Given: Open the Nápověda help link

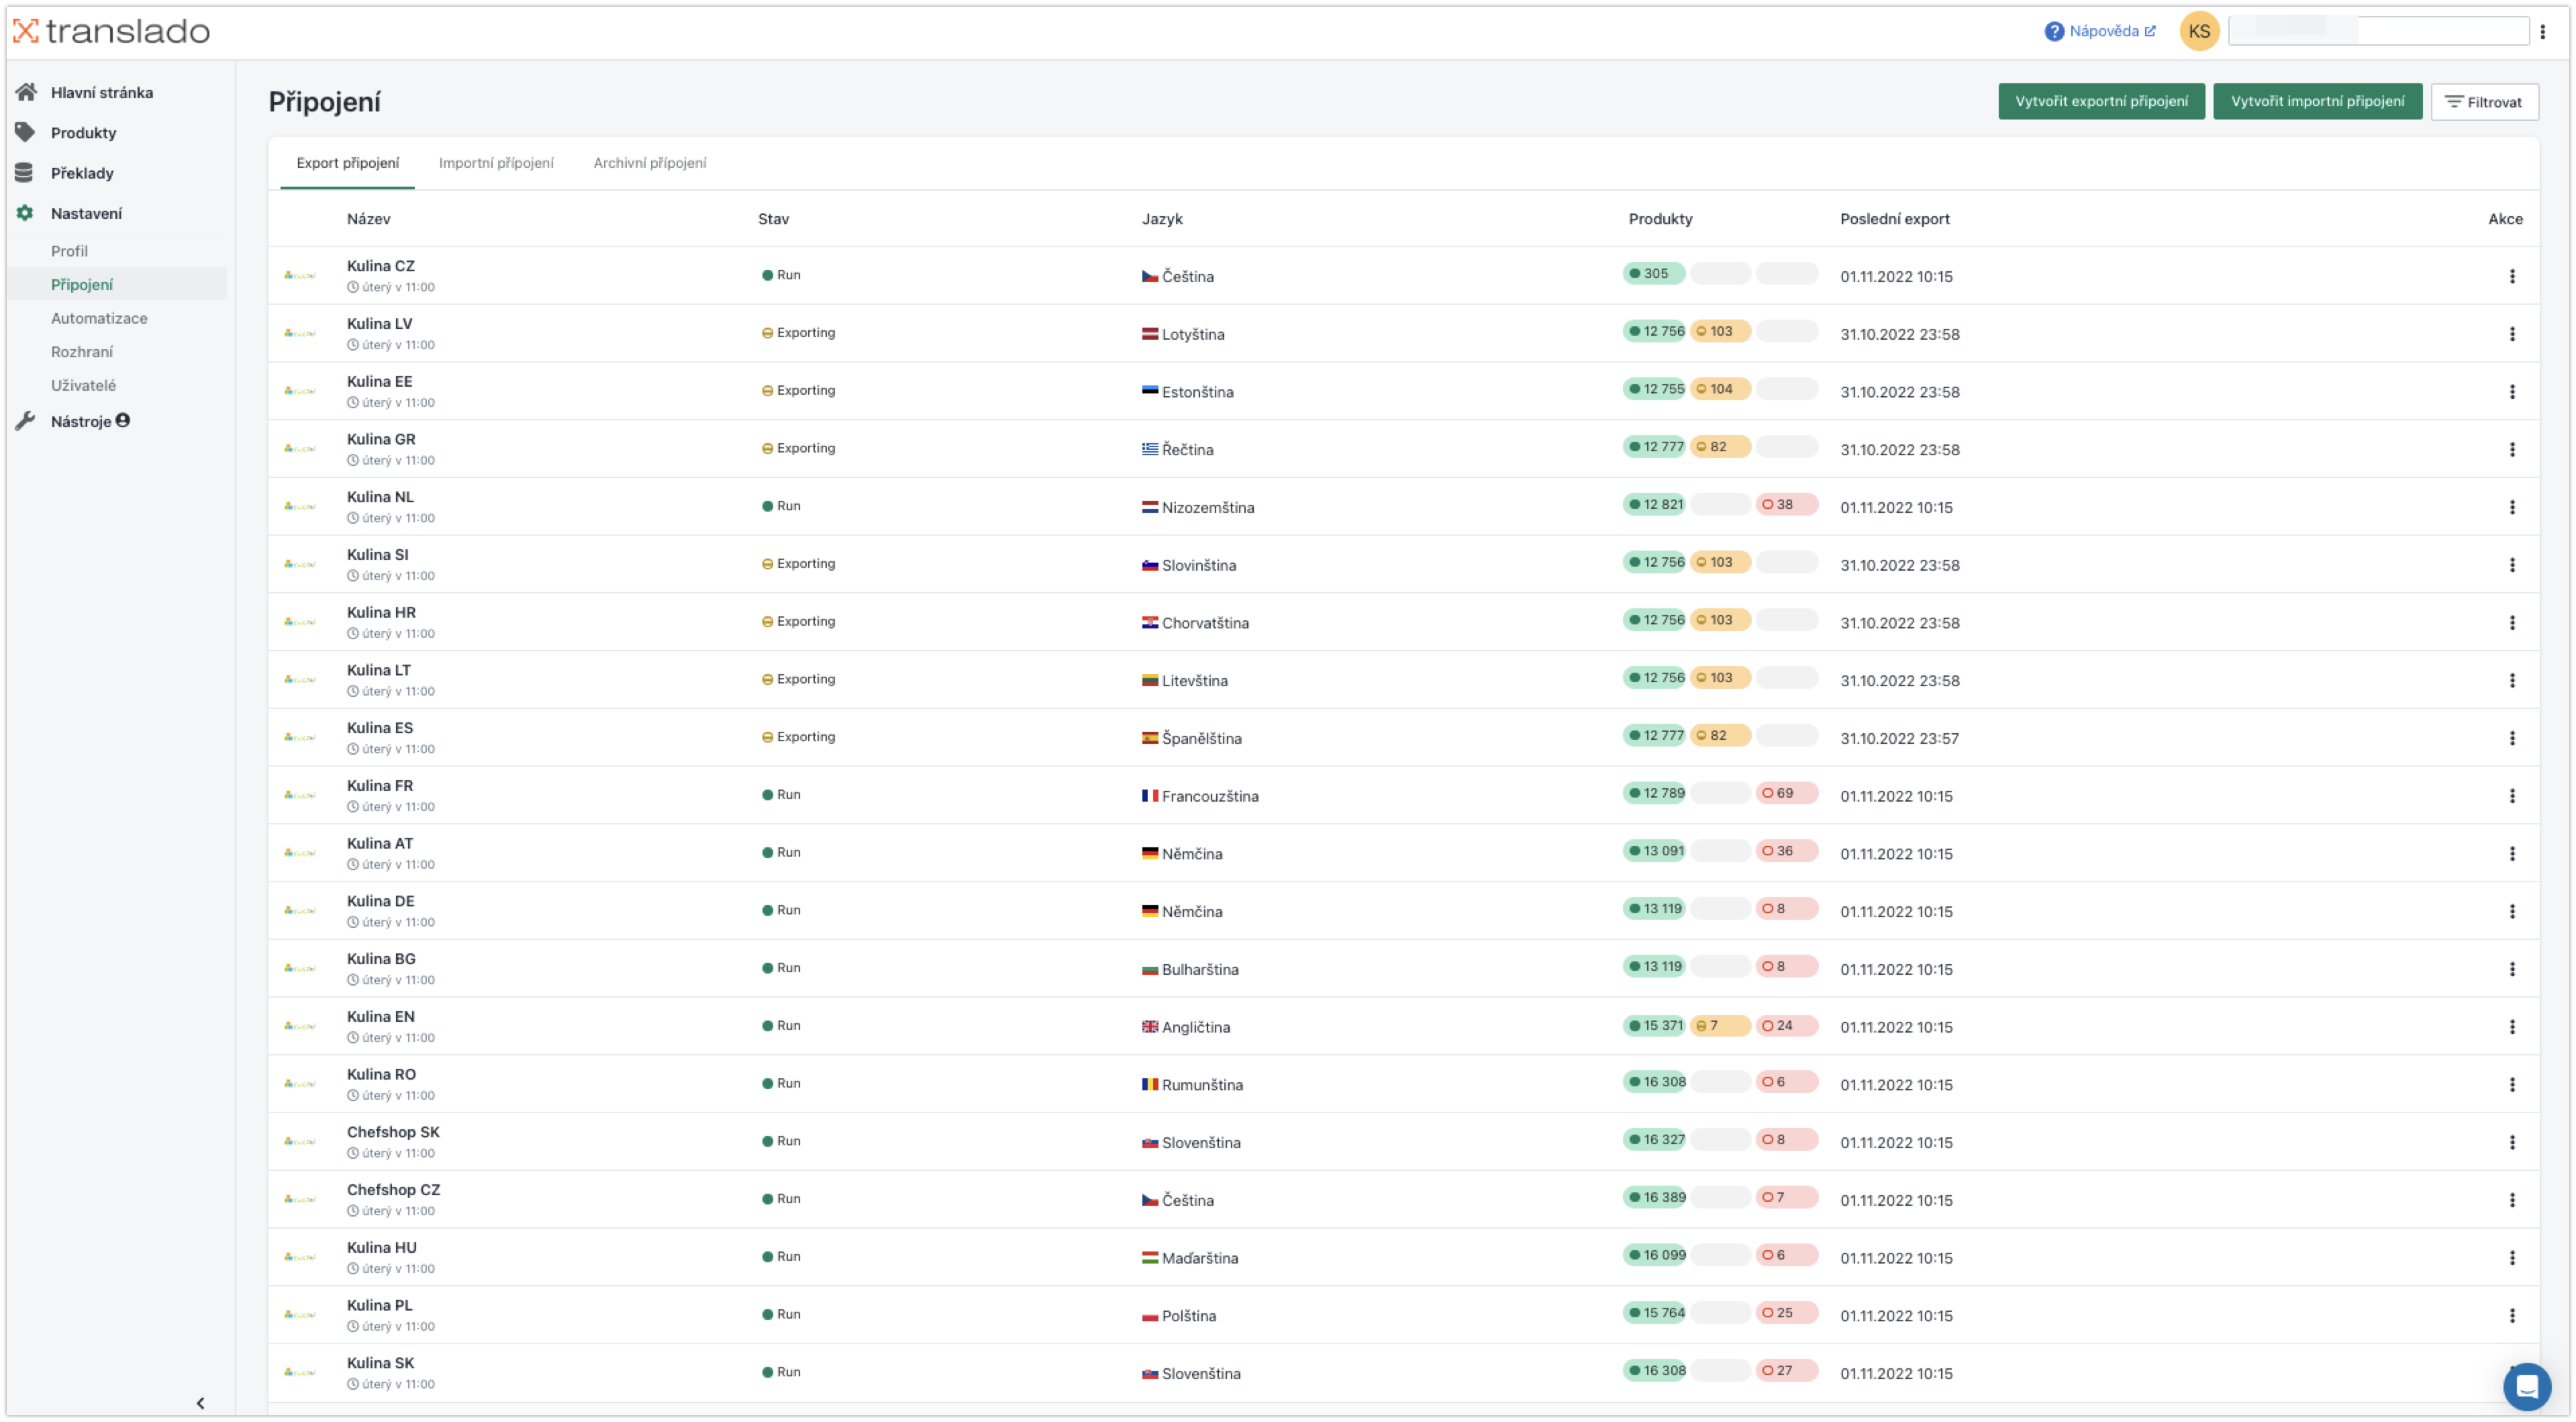Looking at the screenshot, I should [2099, 31].
